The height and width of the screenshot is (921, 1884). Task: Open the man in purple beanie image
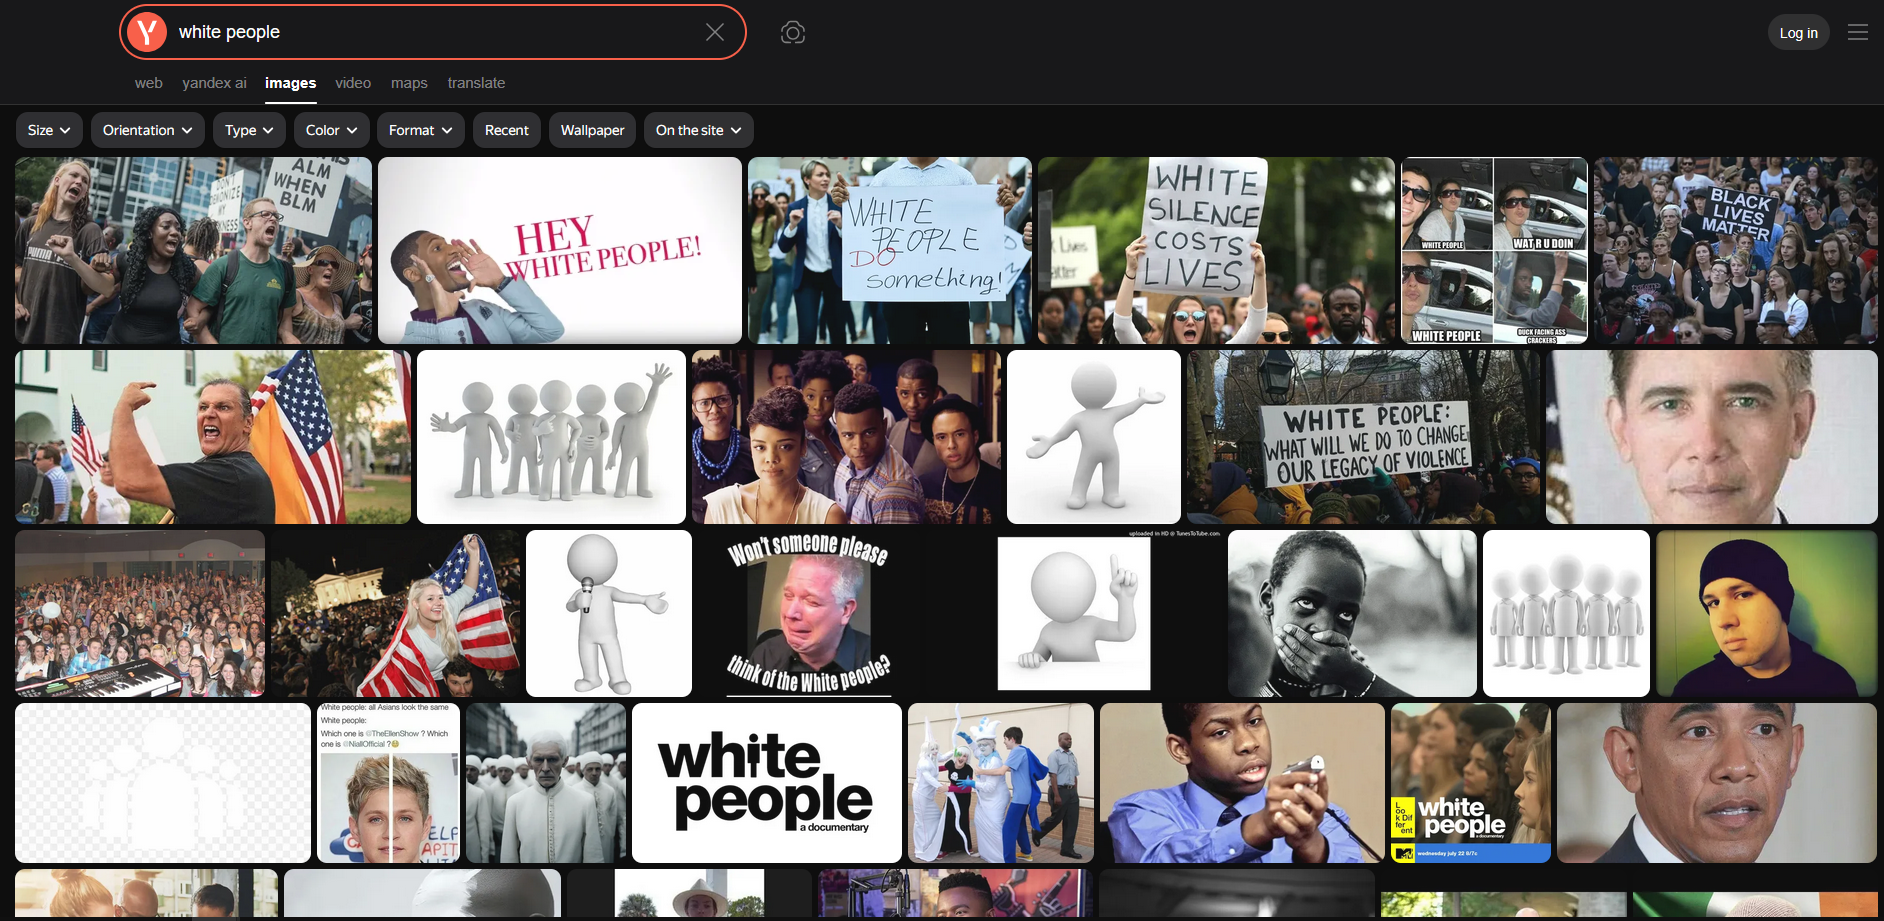coord(1767,613)
